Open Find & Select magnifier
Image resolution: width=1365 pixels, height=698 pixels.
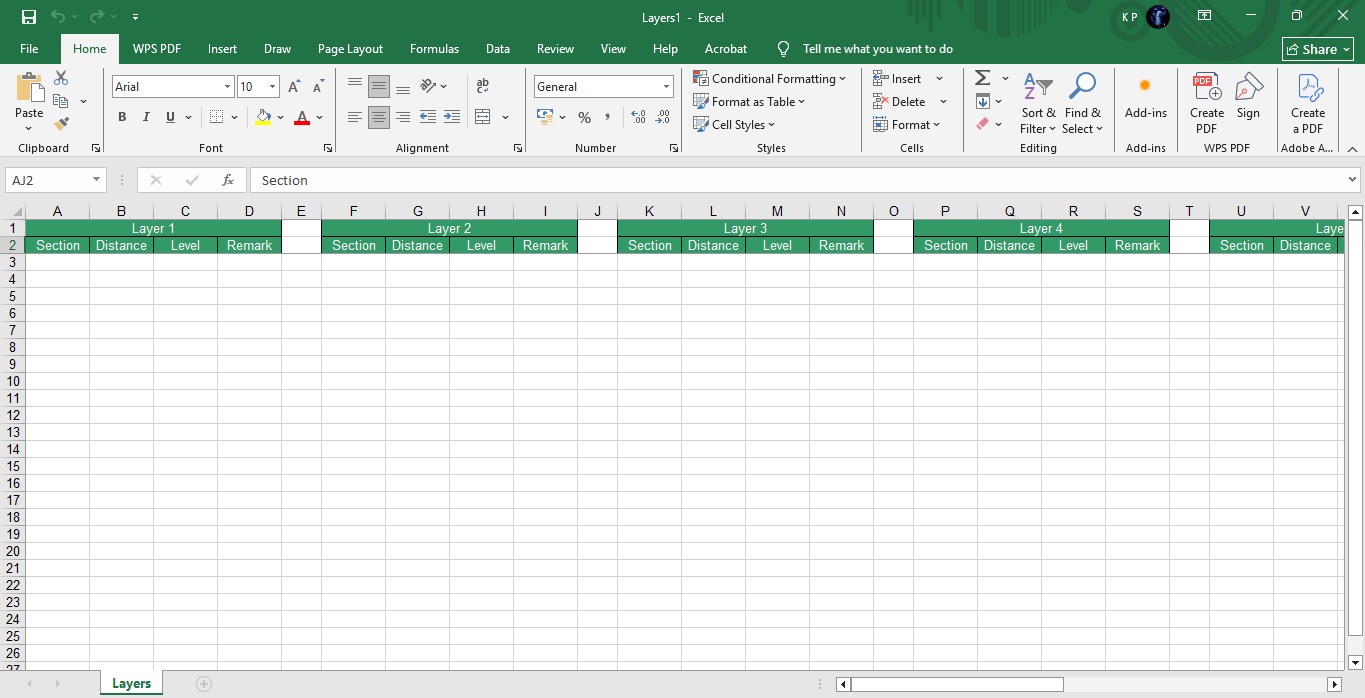(x=1083, y=104)
